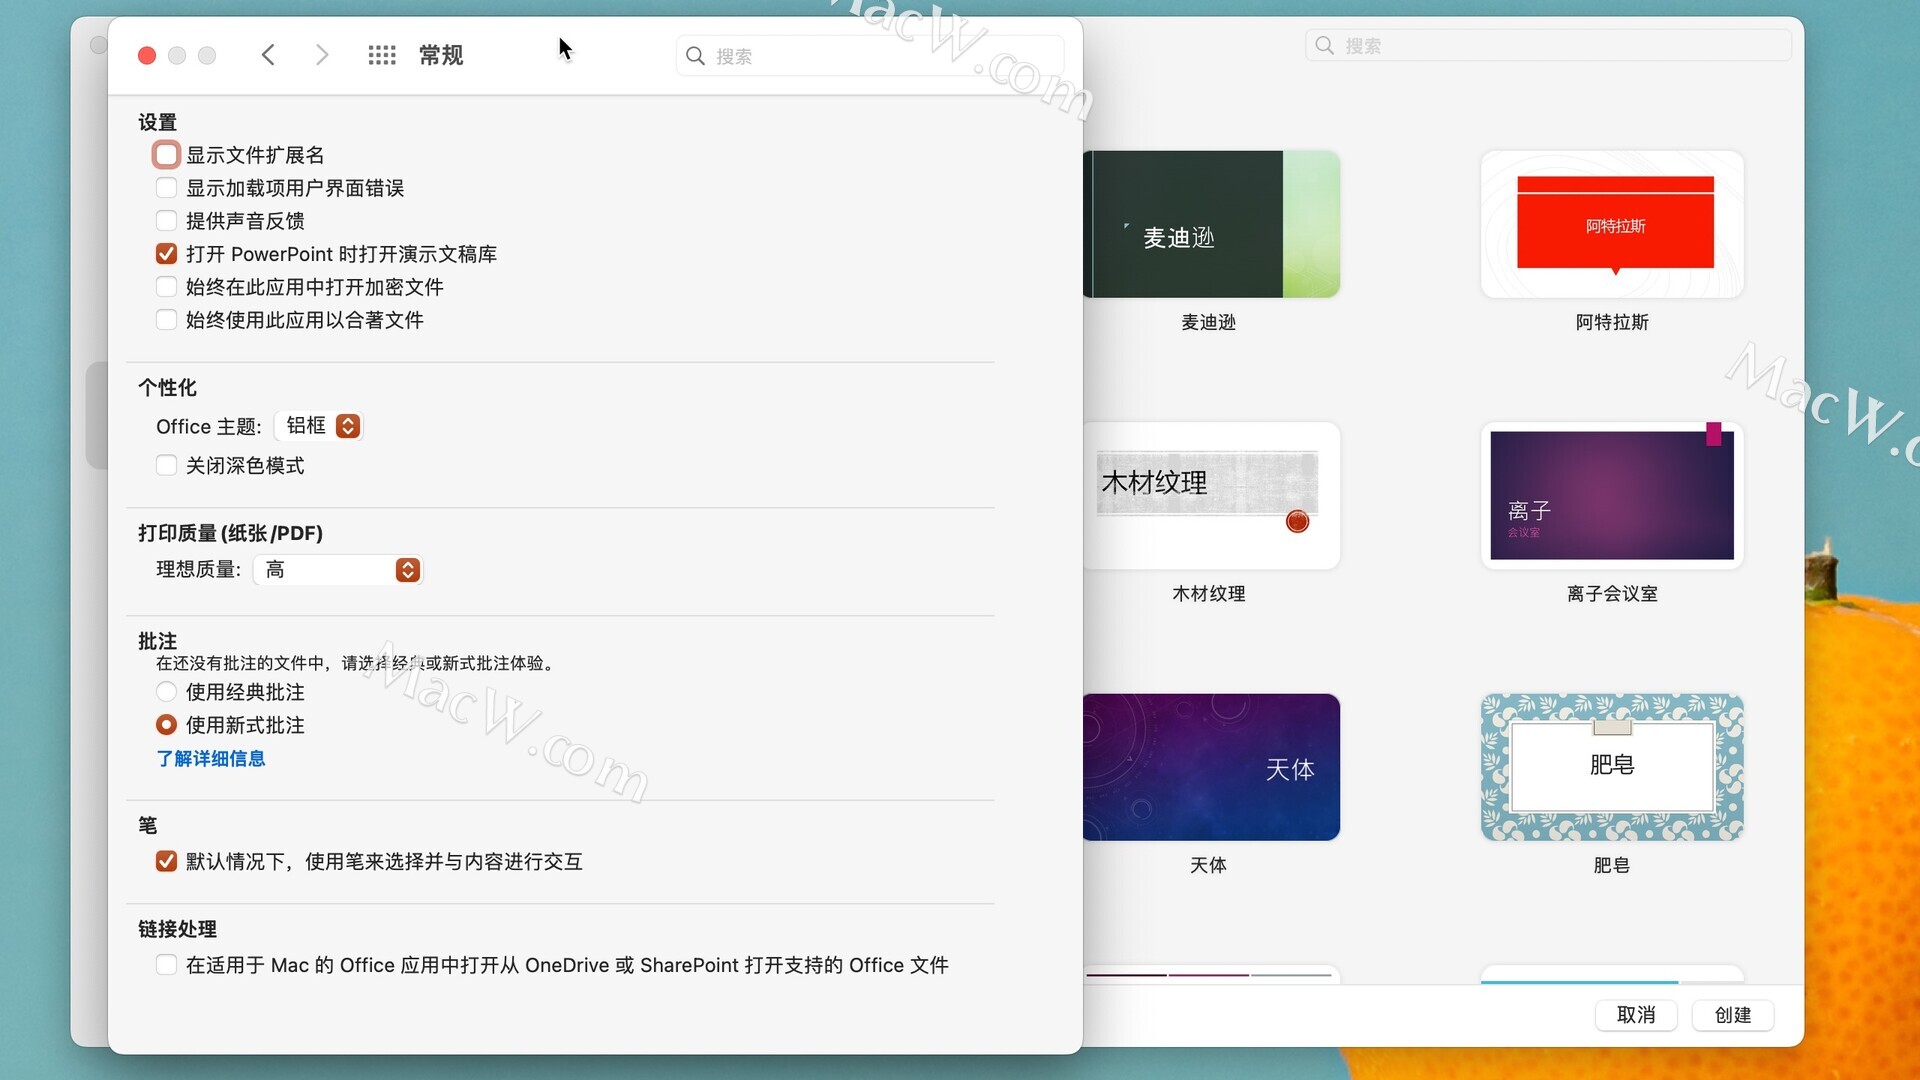Open the 了解详细信息 link
This screenshot has height=1080, width=1920.
pyautogui.click(x=210, y=759)
